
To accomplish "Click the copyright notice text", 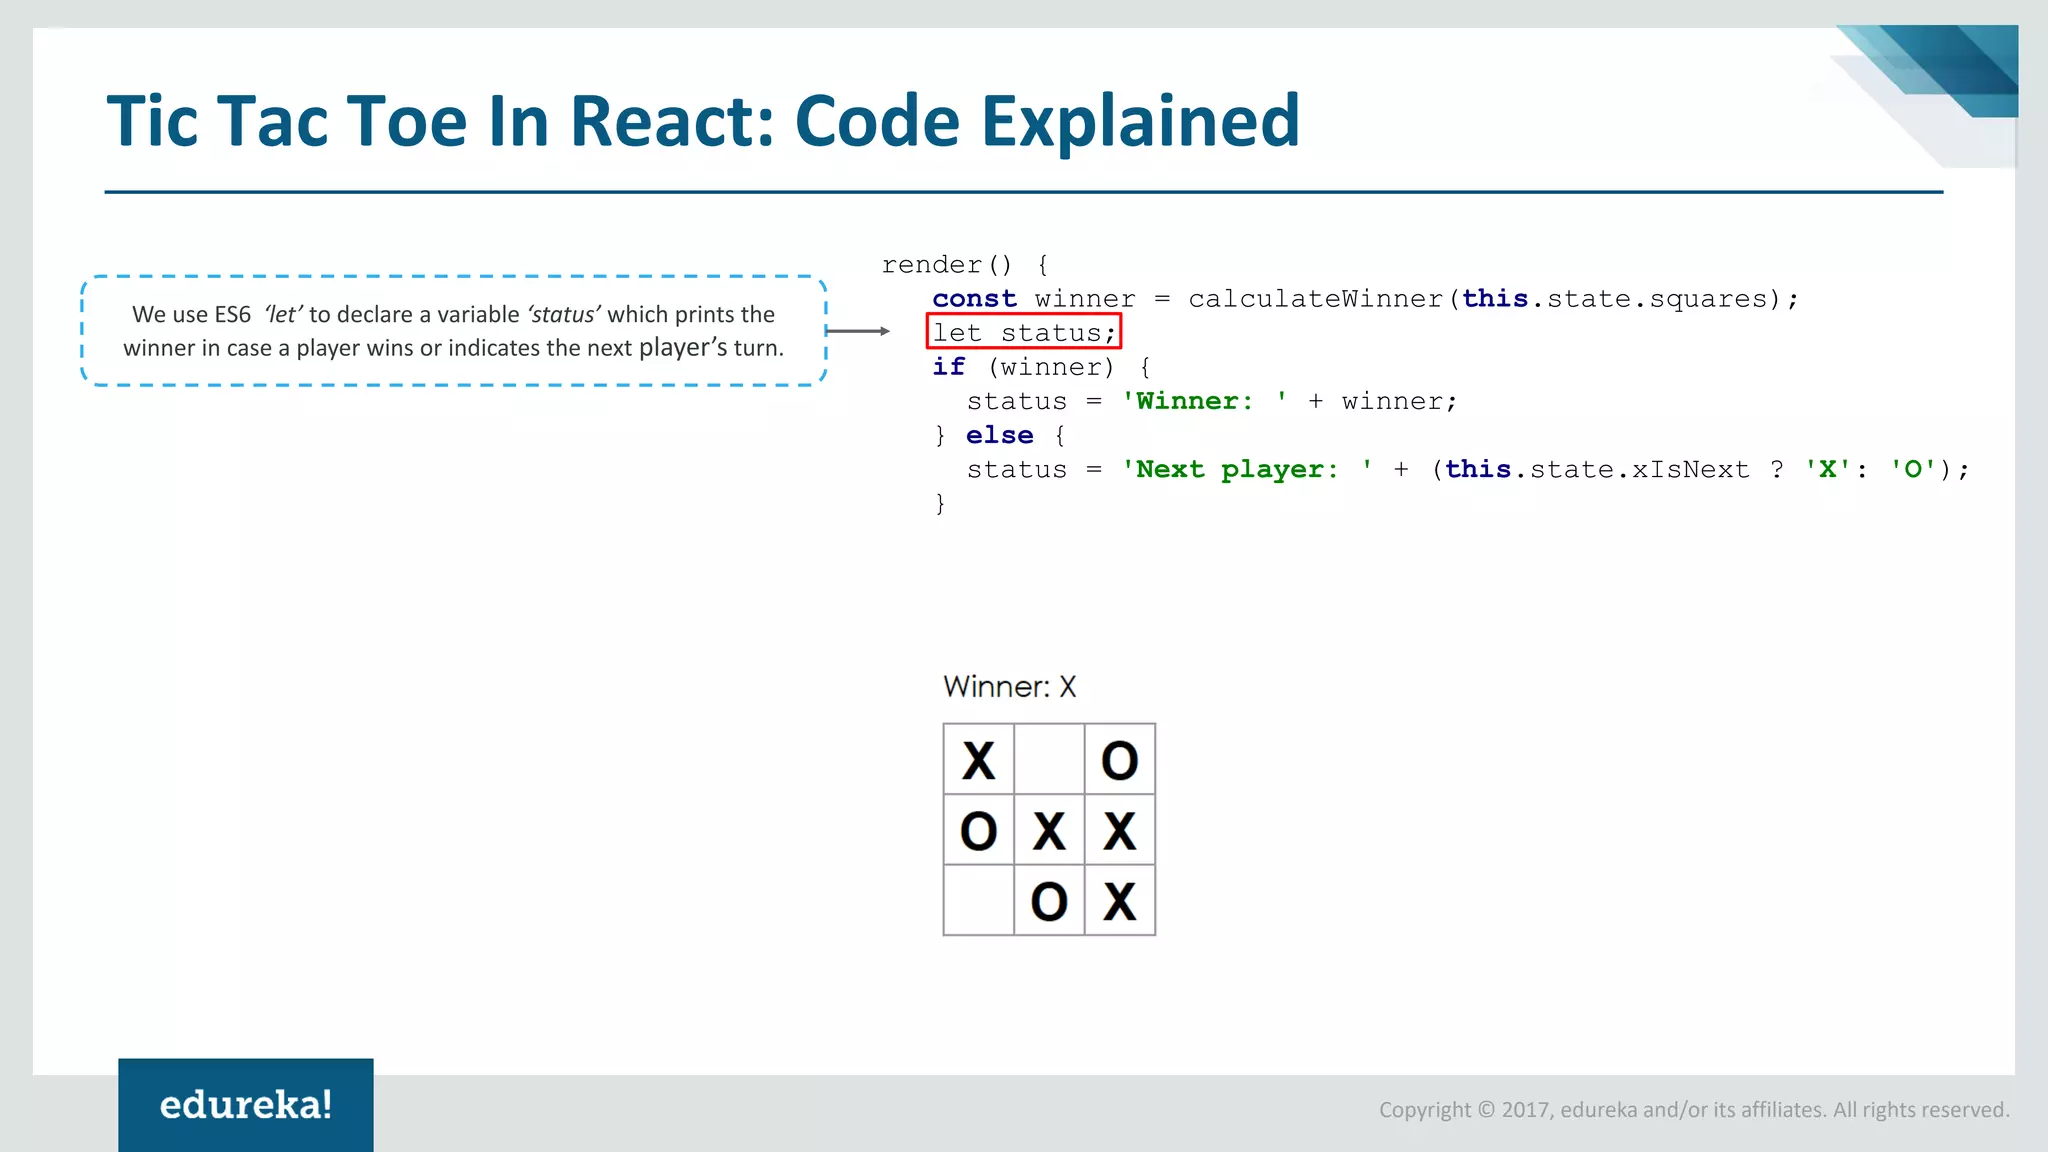I will tap(1693, 1109).
